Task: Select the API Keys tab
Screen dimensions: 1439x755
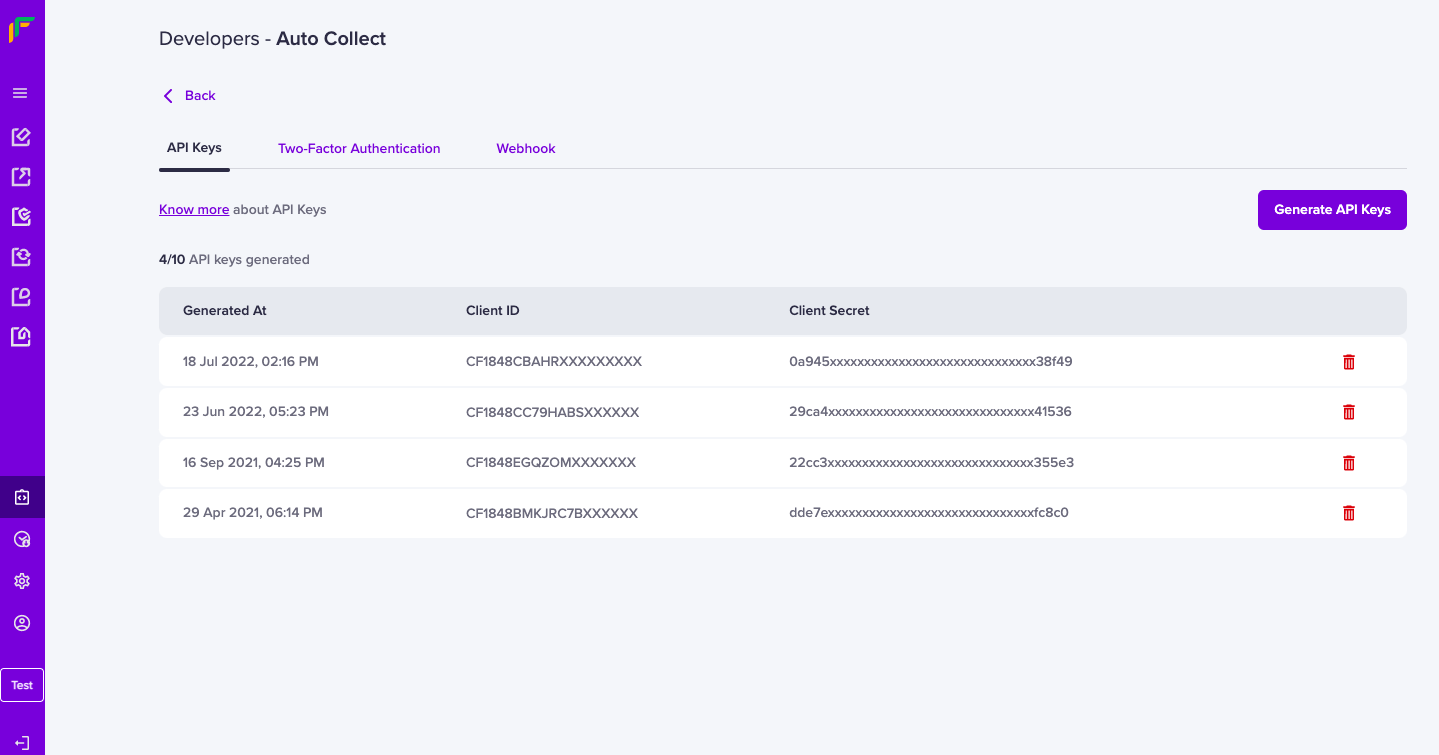Action: (x=194, y=148)
